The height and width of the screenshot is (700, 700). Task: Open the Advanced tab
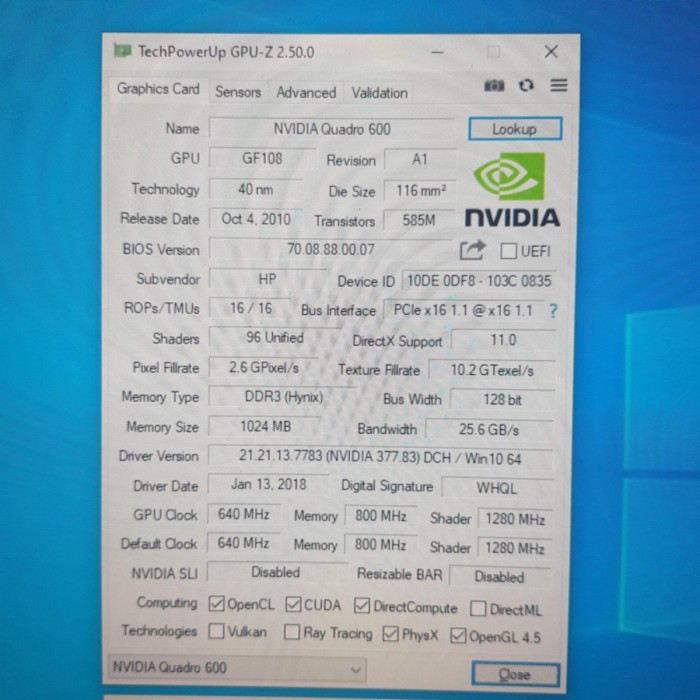click(x=306, y=92)
